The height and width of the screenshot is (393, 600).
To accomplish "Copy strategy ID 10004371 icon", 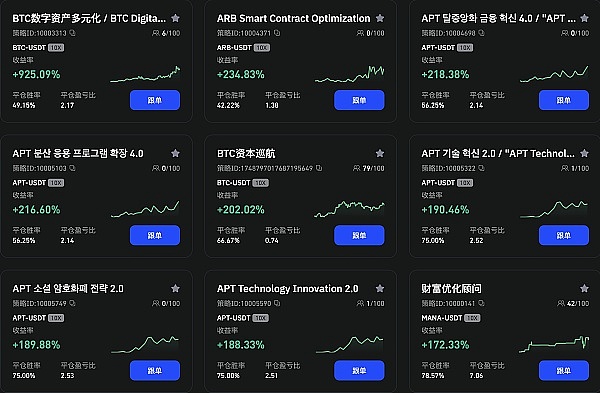I will pos(277,33).
